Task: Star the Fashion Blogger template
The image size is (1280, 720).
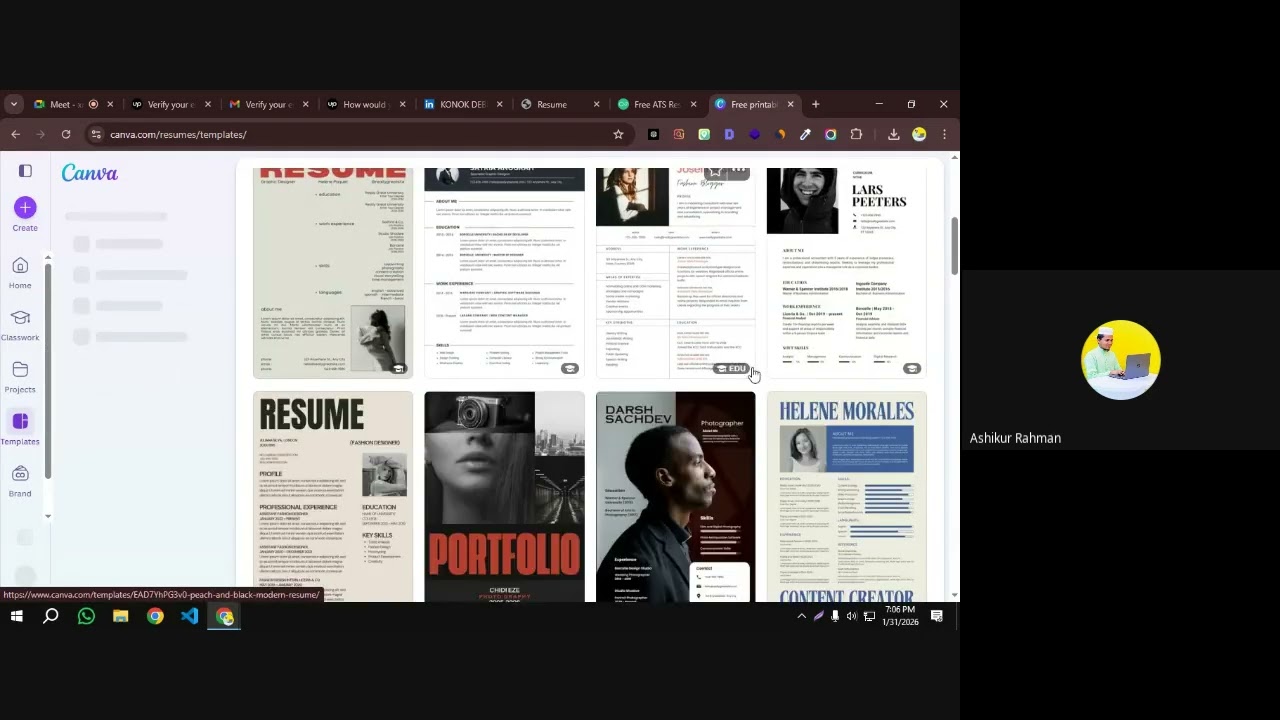Action: pos(715,172)
